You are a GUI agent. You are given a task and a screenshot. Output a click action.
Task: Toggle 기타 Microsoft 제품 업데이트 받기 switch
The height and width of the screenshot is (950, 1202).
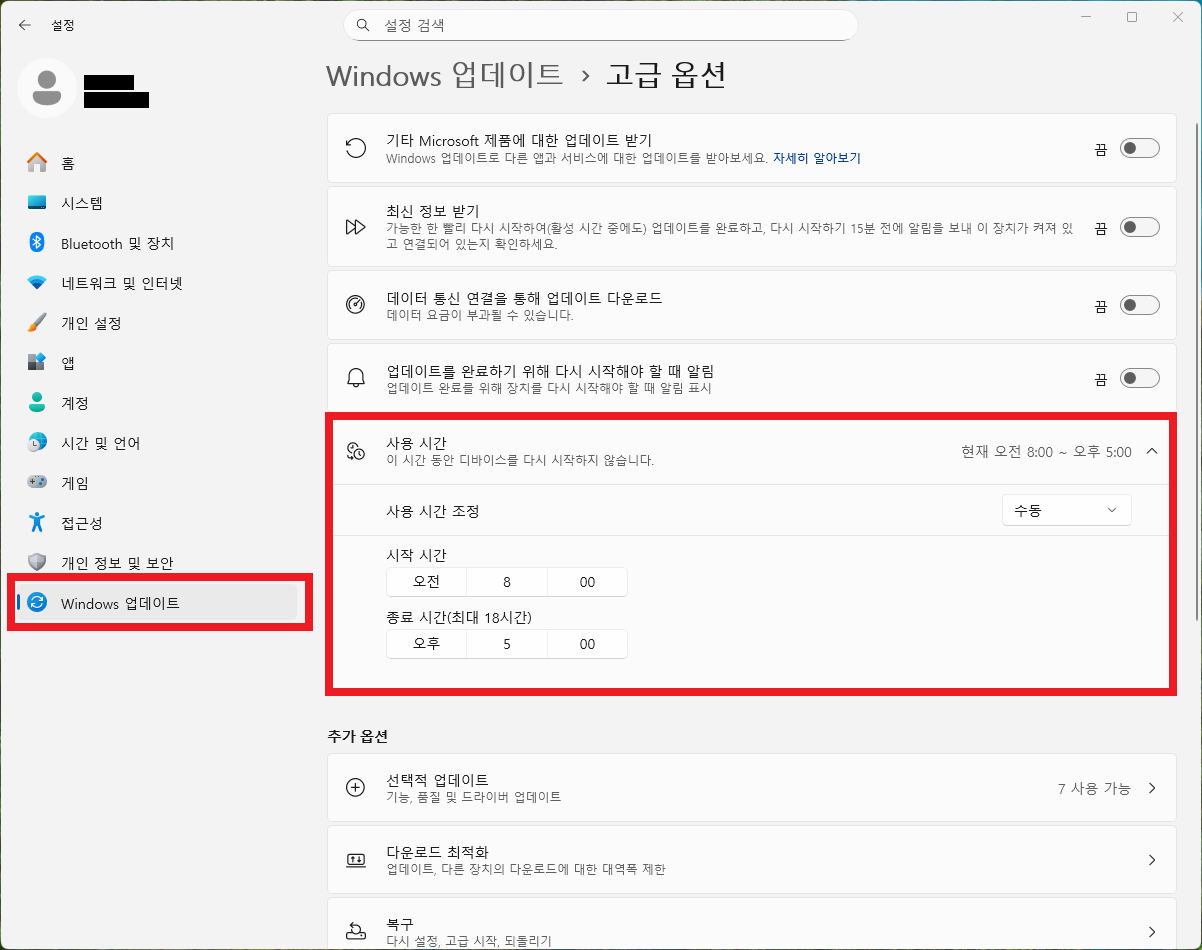pos(1139,149)
